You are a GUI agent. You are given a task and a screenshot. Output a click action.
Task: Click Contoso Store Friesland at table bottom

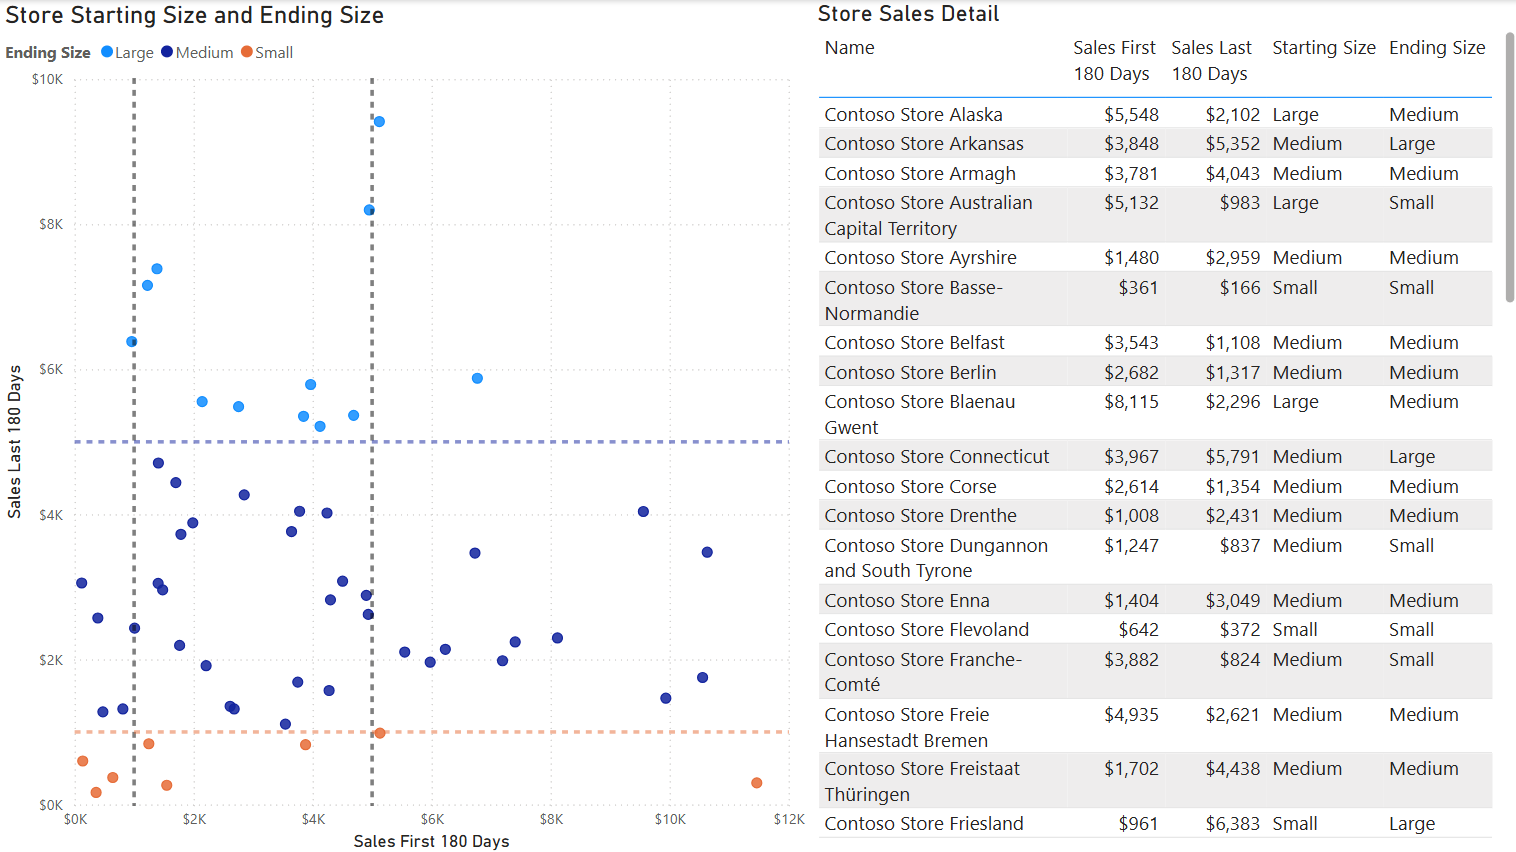click(923, 824)
